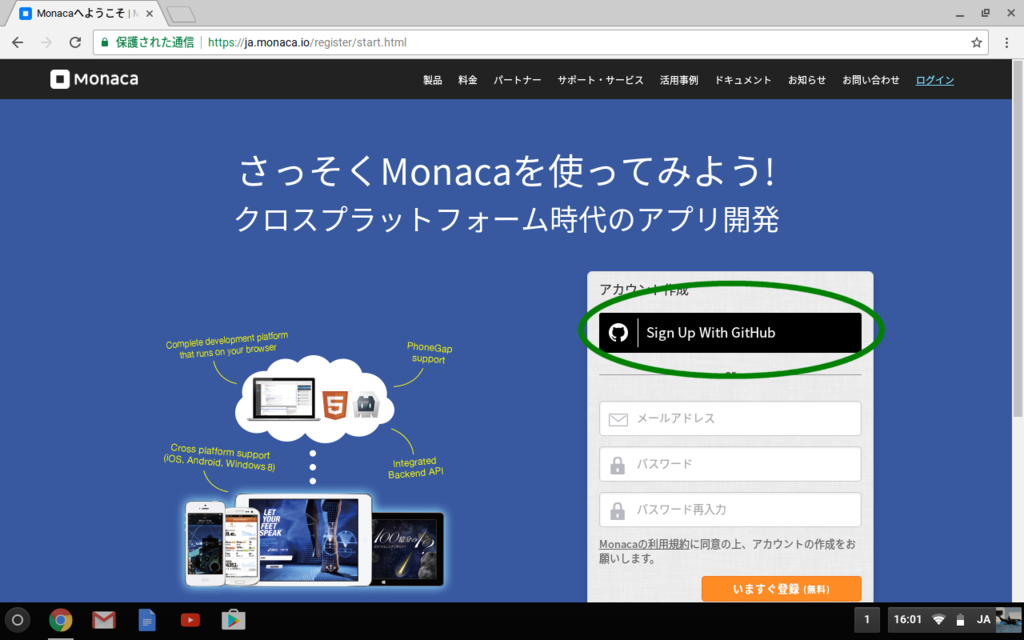Open the 製品 menu item
Image resolution: width=1024 pixels, height=640 pixels.
(x=432, y=80)
